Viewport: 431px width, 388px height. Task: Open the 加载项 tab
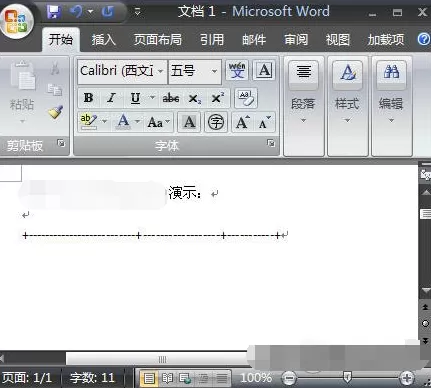click(x=386, y=40)
